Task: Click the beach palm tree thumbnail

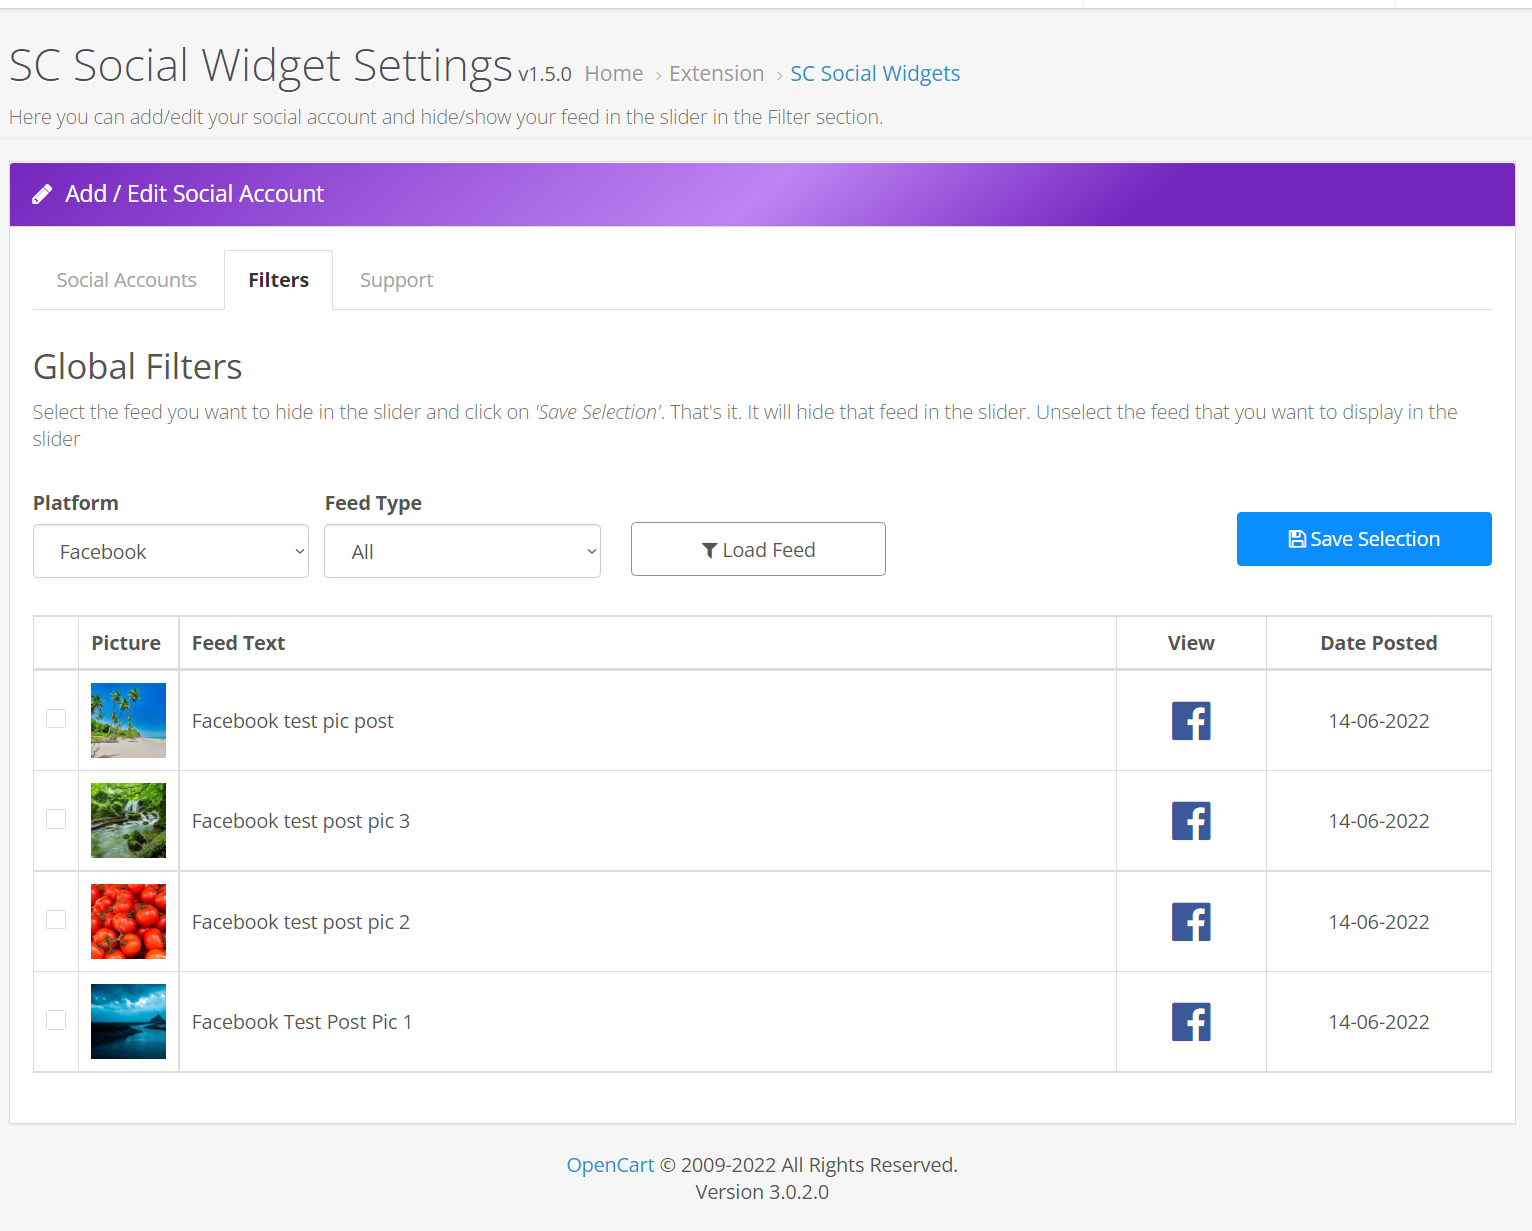Action: tap(128, 720)
